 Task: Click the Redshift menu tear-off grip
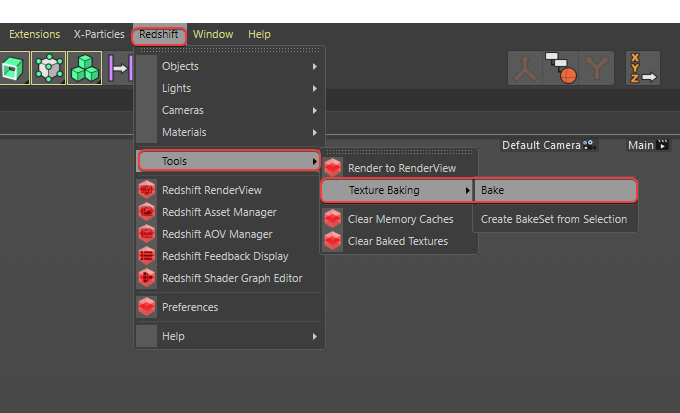[230, 50]
